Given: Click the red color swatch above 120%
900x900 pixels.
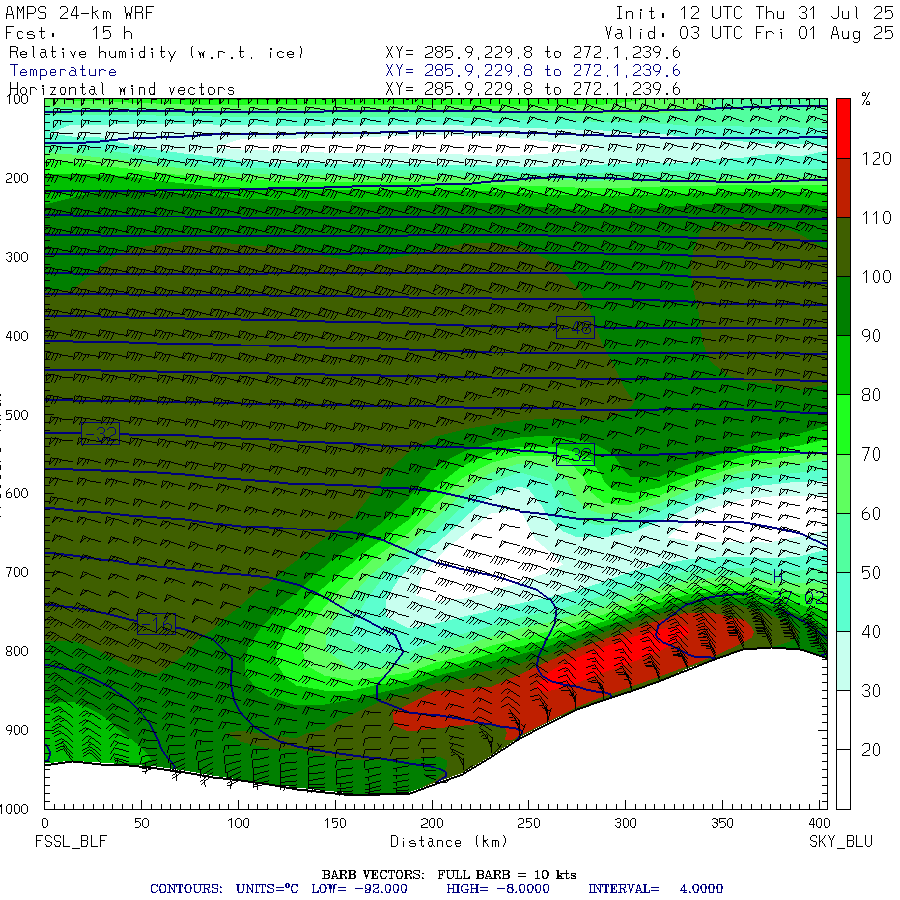Looking at the screenshot, I should coord(843,128).
